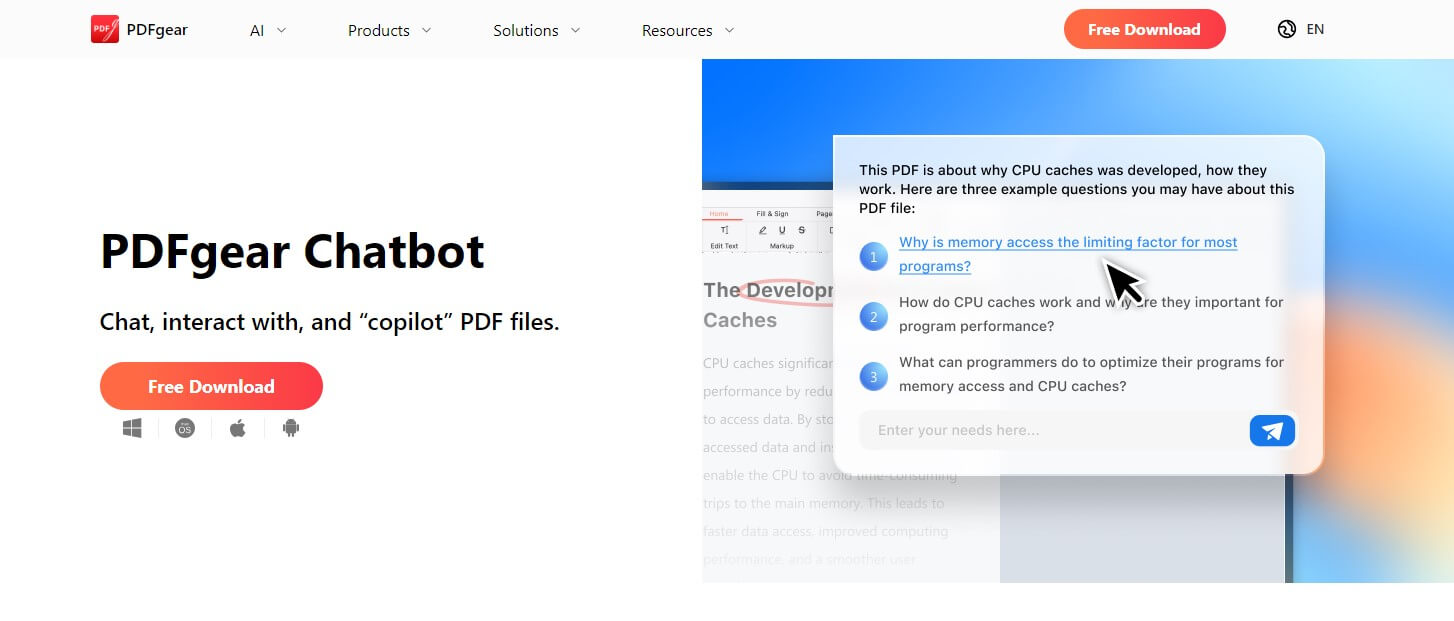
Task: Click the number 3 bullet icon
Action: coord(873,377)
